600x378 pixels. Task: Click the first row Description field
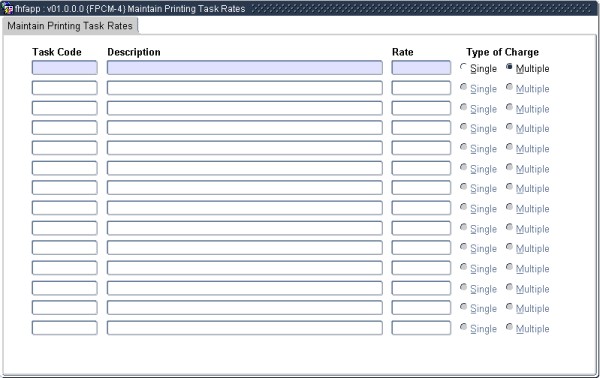[245, 68]
